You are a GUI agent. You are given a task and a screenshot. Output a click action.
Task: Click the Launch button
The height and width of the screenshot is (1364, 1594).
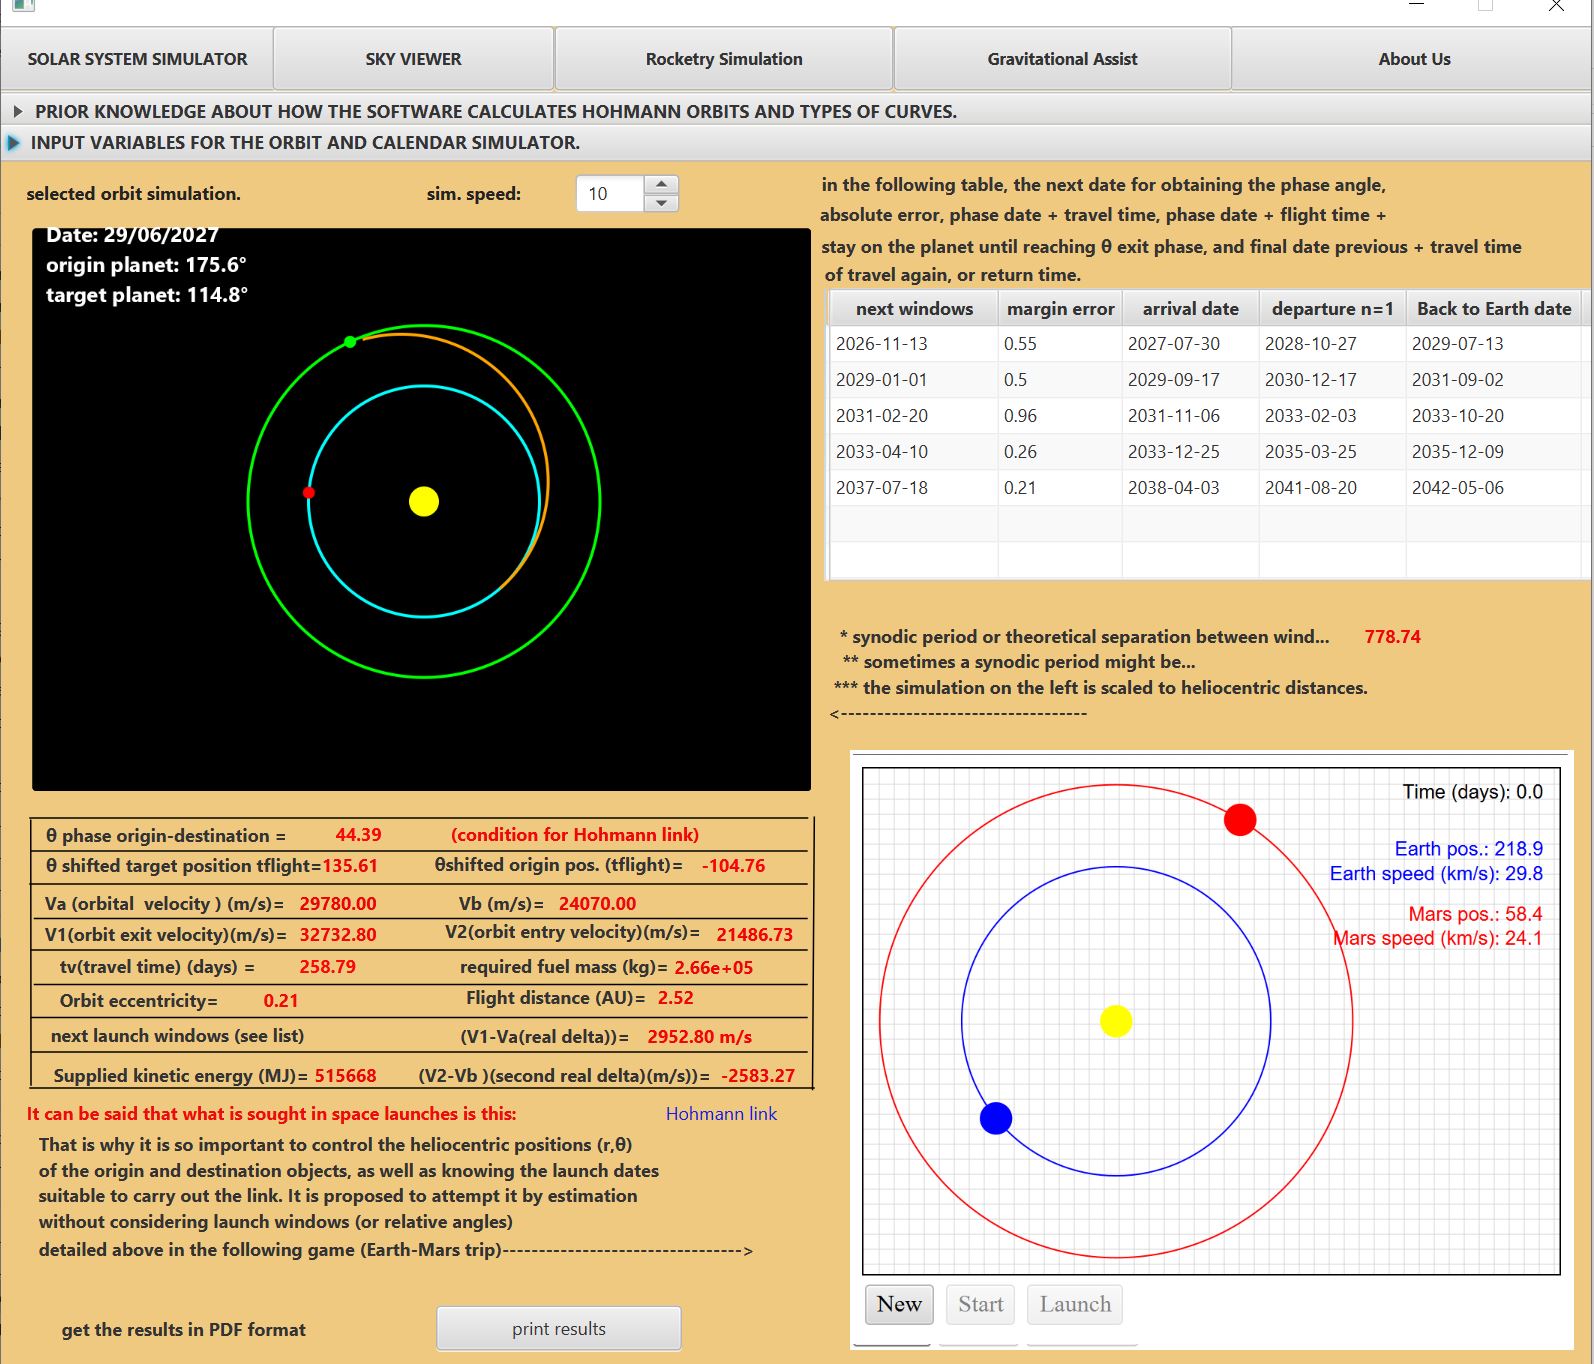pos(1075,1304)
